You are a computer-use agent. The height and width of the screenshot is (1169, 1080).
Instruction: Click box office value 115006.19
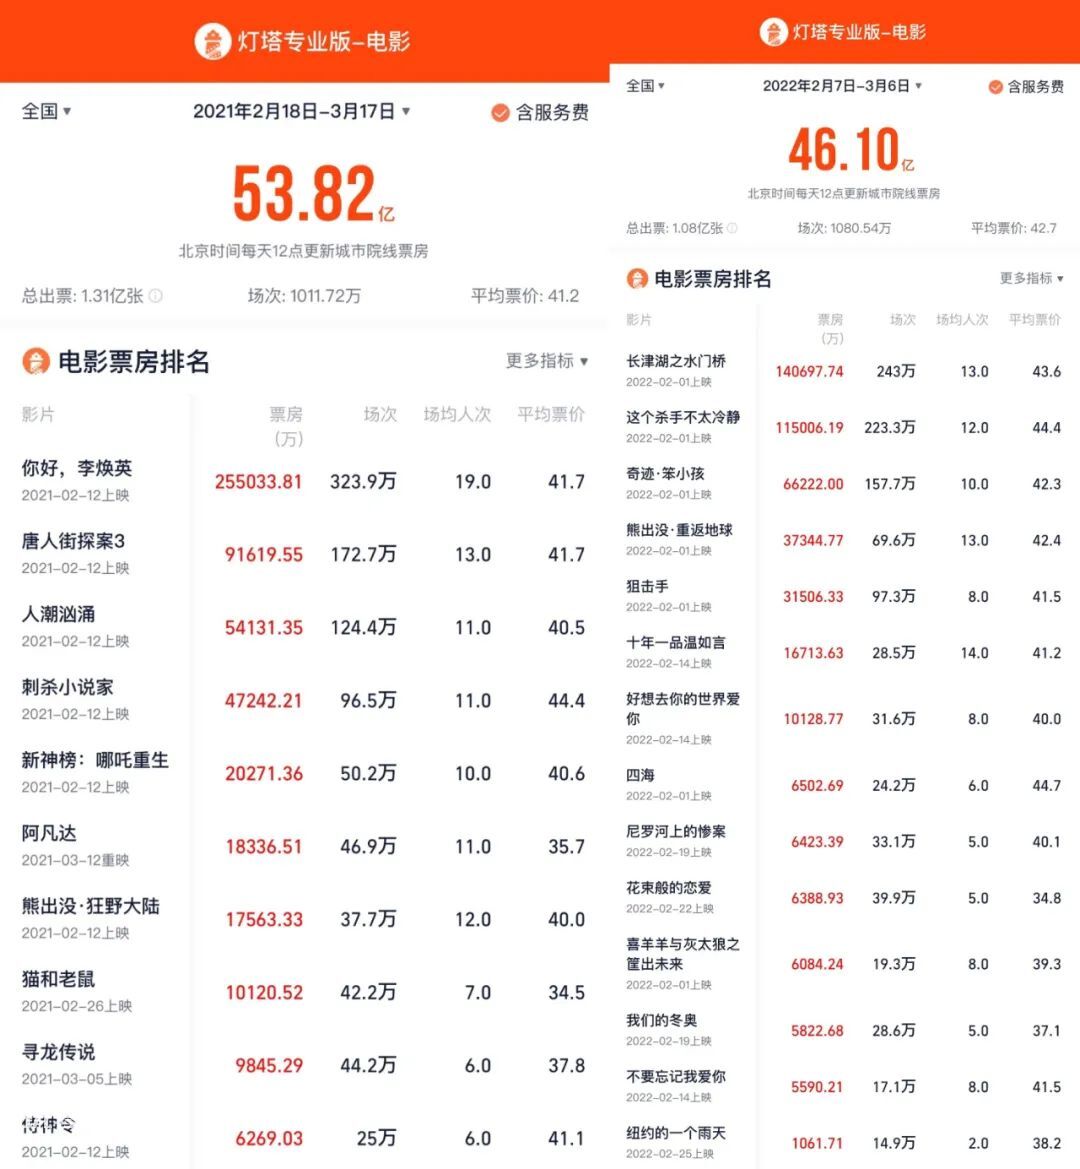click(x=809, y=428)
